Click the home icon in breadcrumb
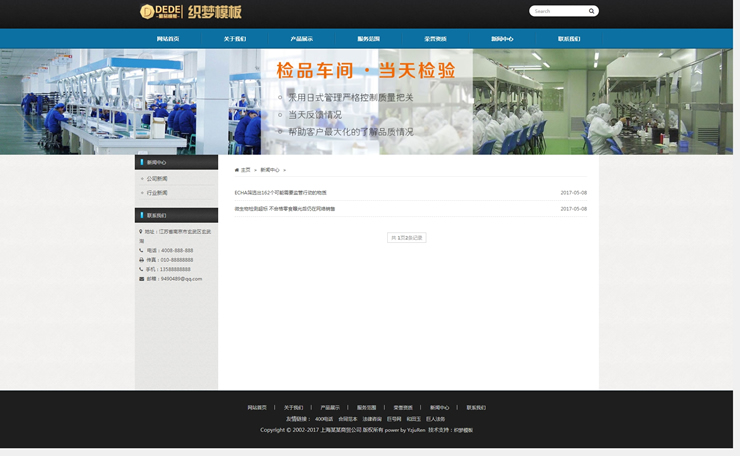Image resolution: width=740 pixels, height=456 pixels. [x=237, y=170]
